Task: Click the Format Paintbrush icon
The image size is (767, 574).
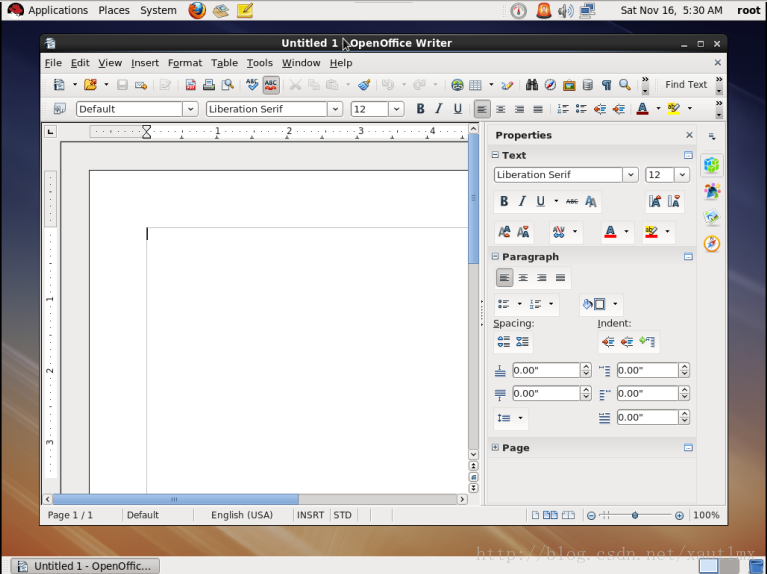Action: 364,85
